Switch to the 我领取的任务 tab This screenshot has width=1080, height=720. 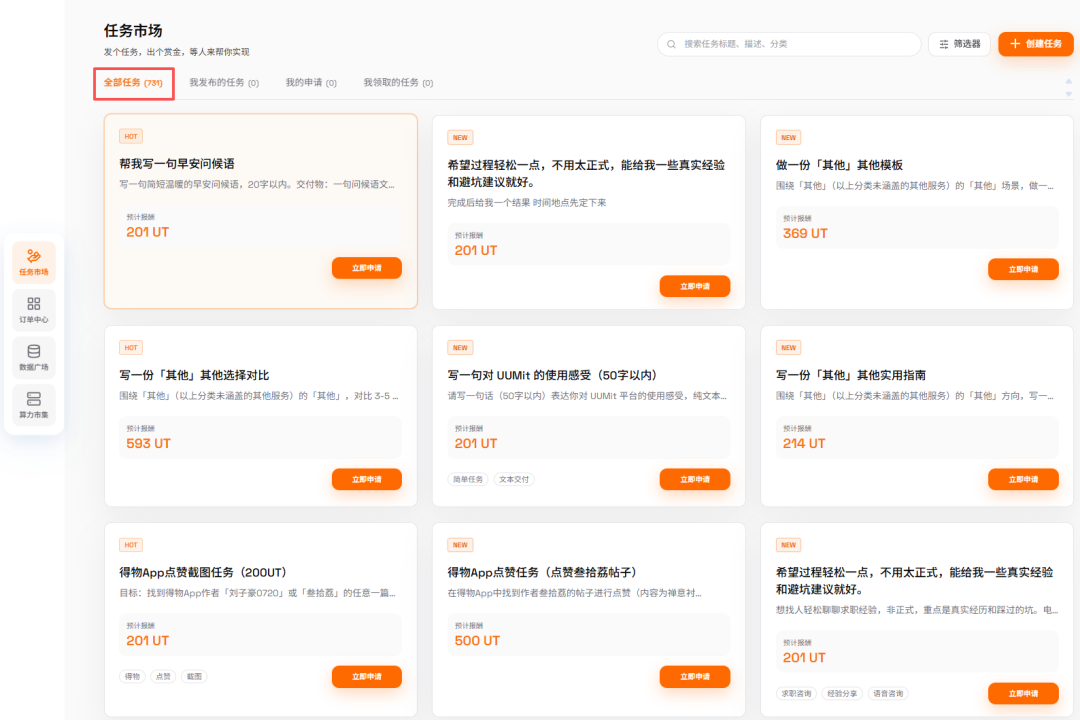click(x=398, y=83)
